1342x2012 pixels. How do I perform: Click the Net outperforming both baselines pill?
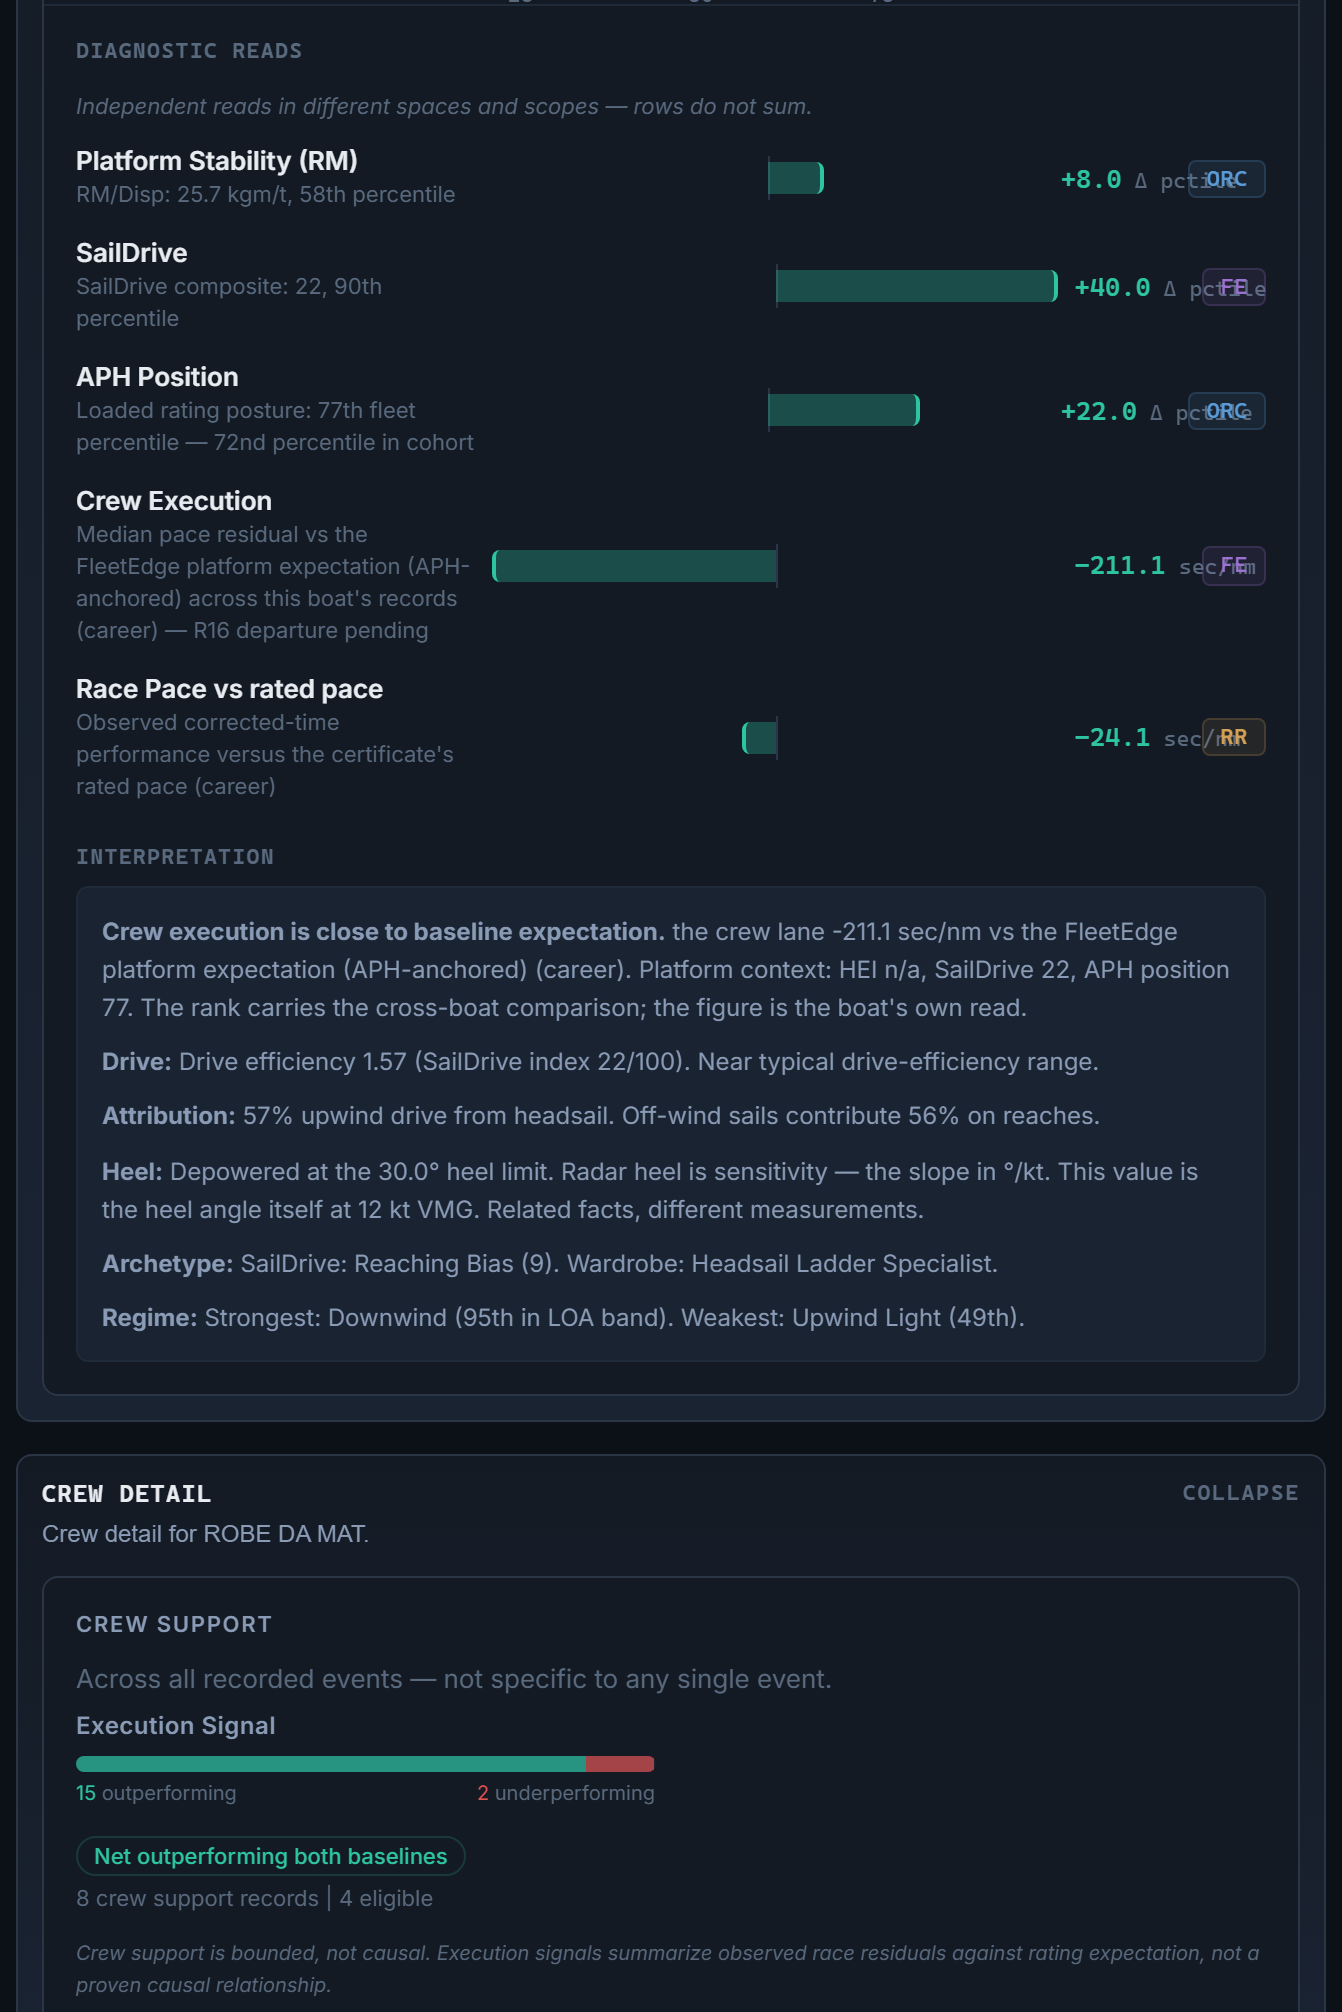pyautogui.click(x=270, y=1856)
